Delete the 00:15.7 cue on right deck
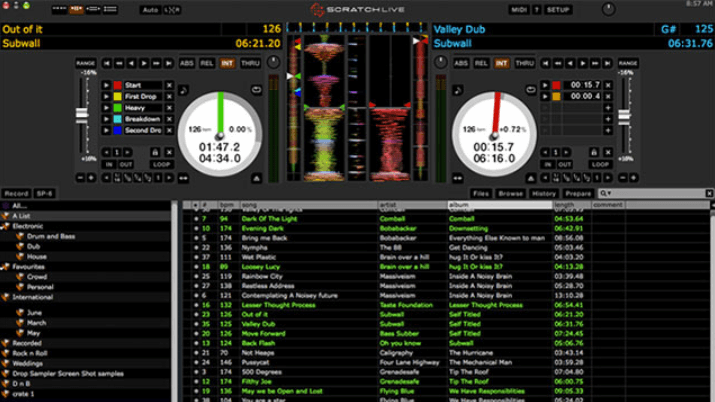 [x=608, y=85]
